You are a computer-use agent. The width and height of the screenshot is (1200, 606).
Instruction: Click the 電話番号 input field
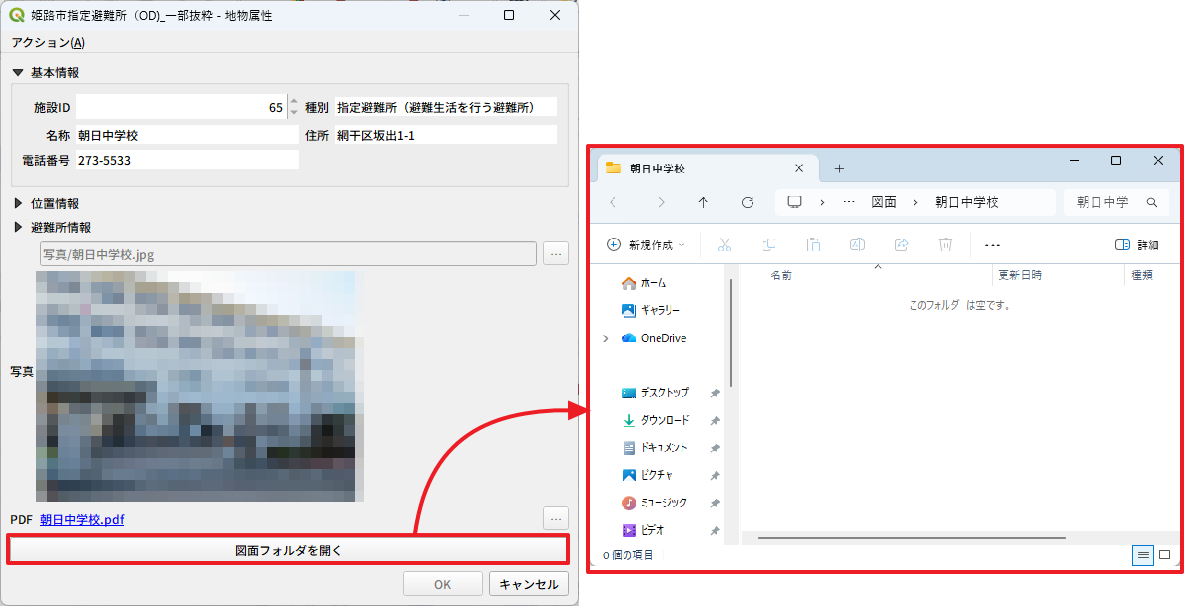pyautogui.click(x=187, y=160)
